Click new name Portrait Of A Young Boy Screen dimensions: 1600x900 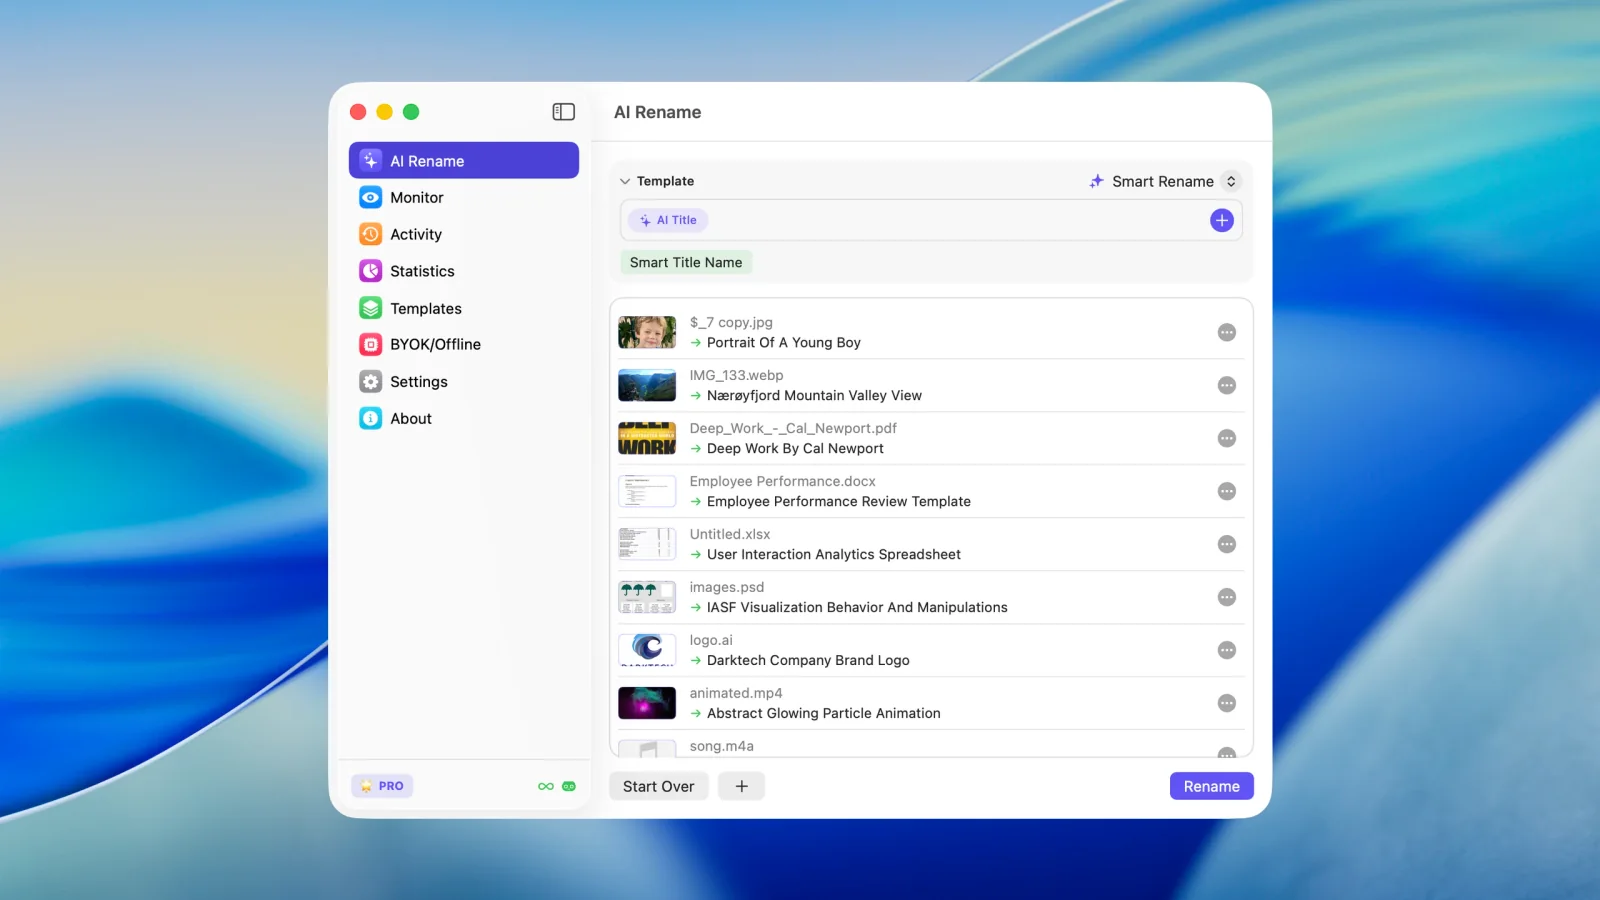coord(784,343)
